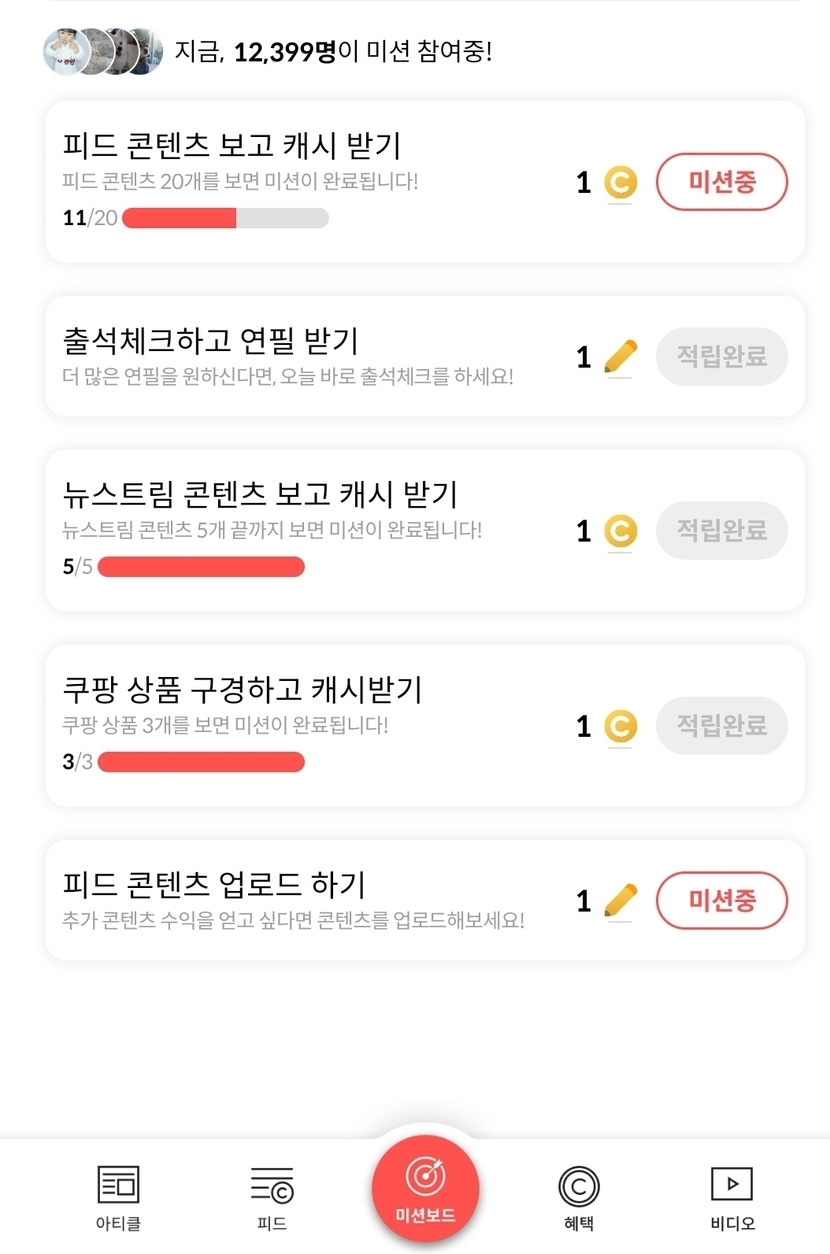Open the 쿠팡 상품 구경하고 캐시받기 mission title

point(242,689)
